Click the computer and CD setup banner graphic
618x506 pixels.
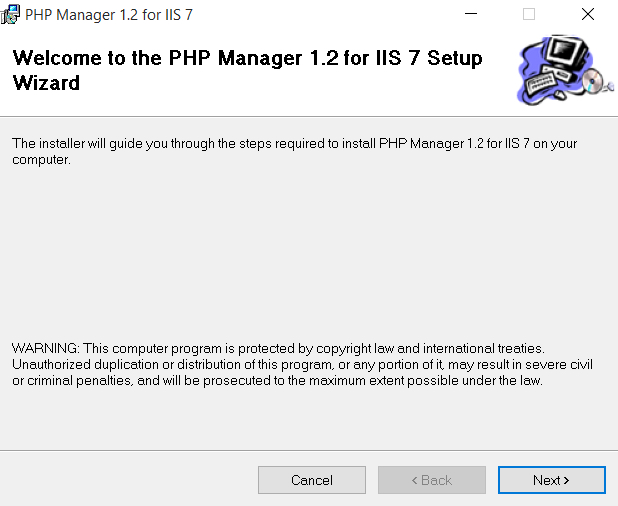565,70
